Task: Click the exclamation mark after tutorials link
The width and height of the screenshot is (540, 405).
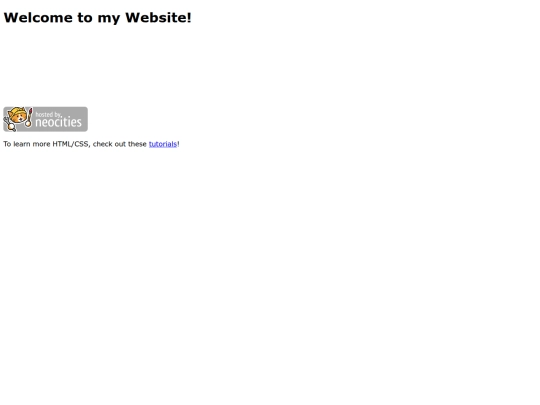Action: (178, 144)
